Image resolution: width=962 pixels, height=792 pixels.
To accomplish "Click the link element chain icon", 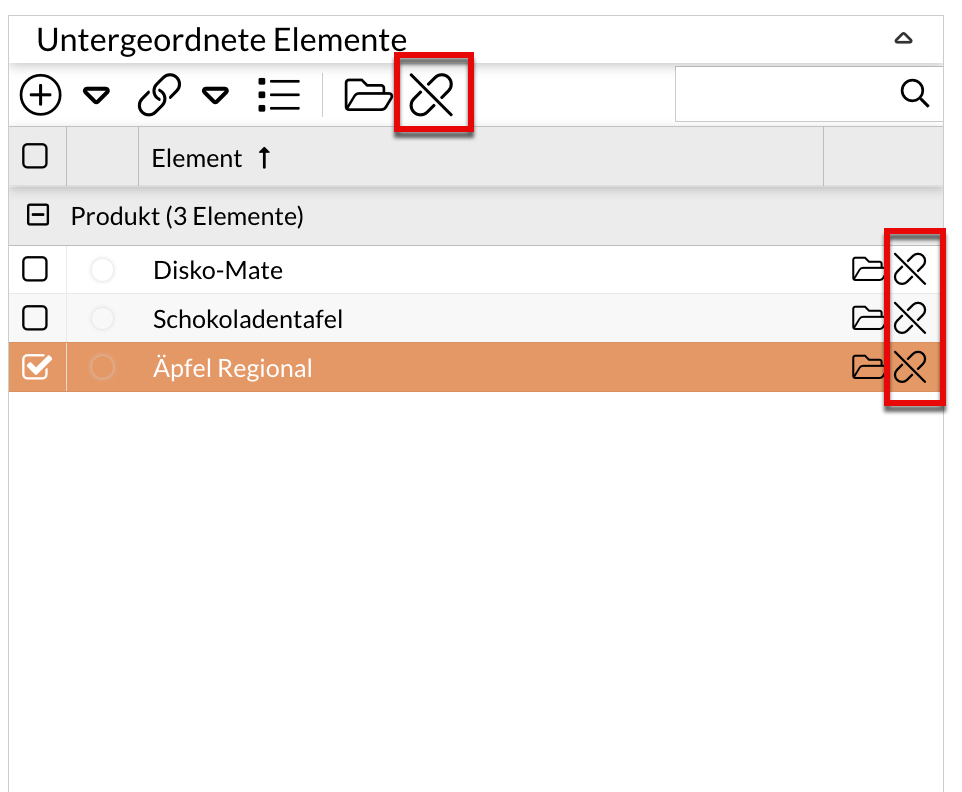I will click(x=159, y=95).
